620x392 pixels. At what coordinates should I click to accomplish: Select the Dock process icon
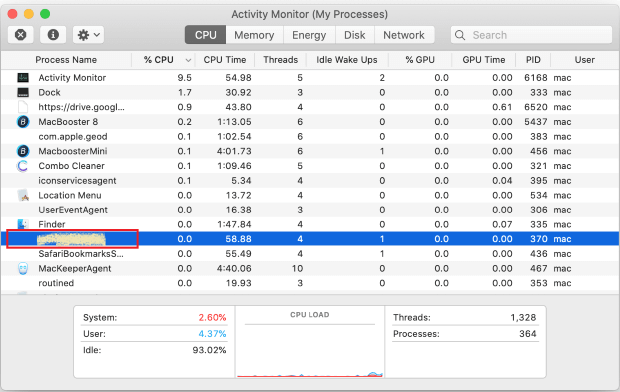23,92
